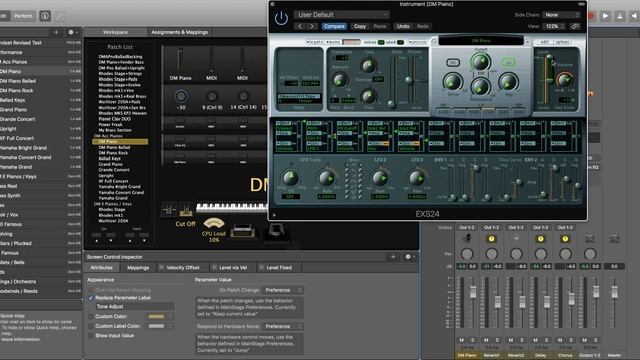Screen dimensions: 640x360
Task: Mute the DM Piano channel strip
Action: point(462,340)
